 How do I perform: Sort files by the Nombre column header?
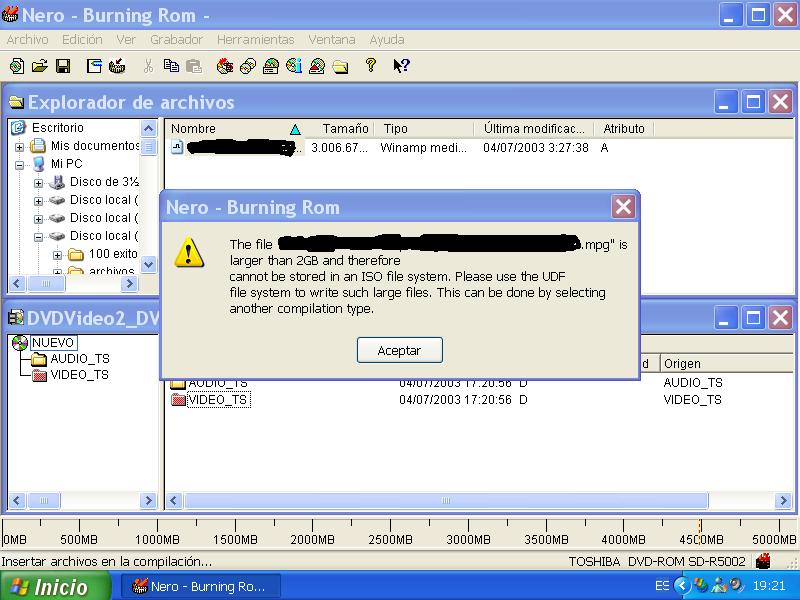(x=237, y=129)
